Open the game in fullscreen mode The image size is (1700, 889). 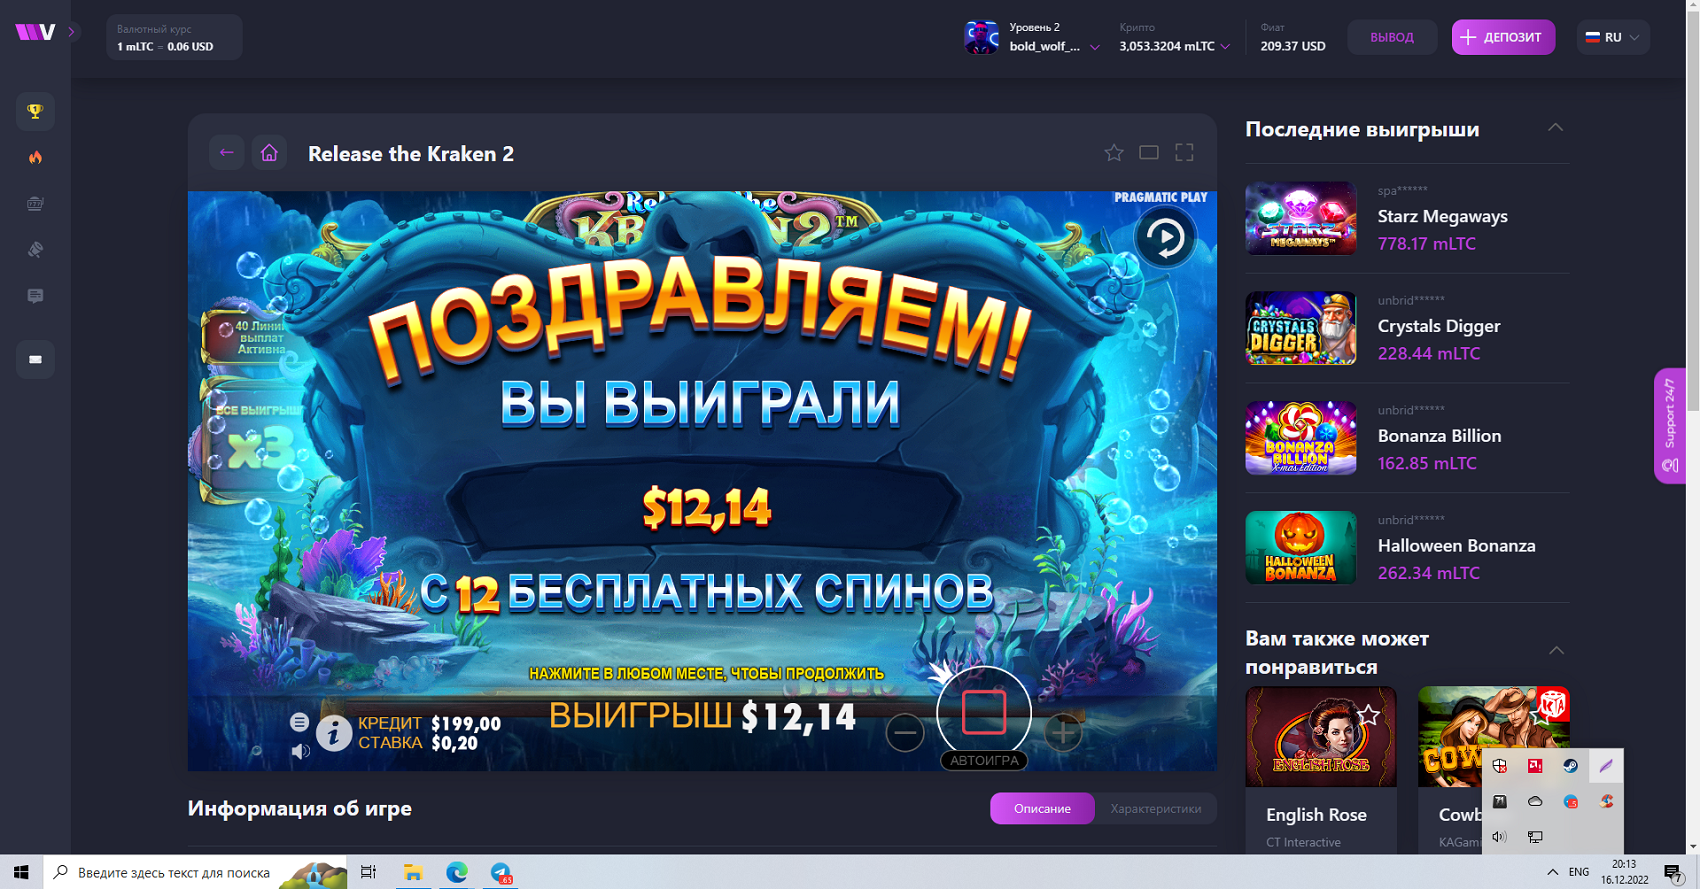click(x=1184, y=153)
